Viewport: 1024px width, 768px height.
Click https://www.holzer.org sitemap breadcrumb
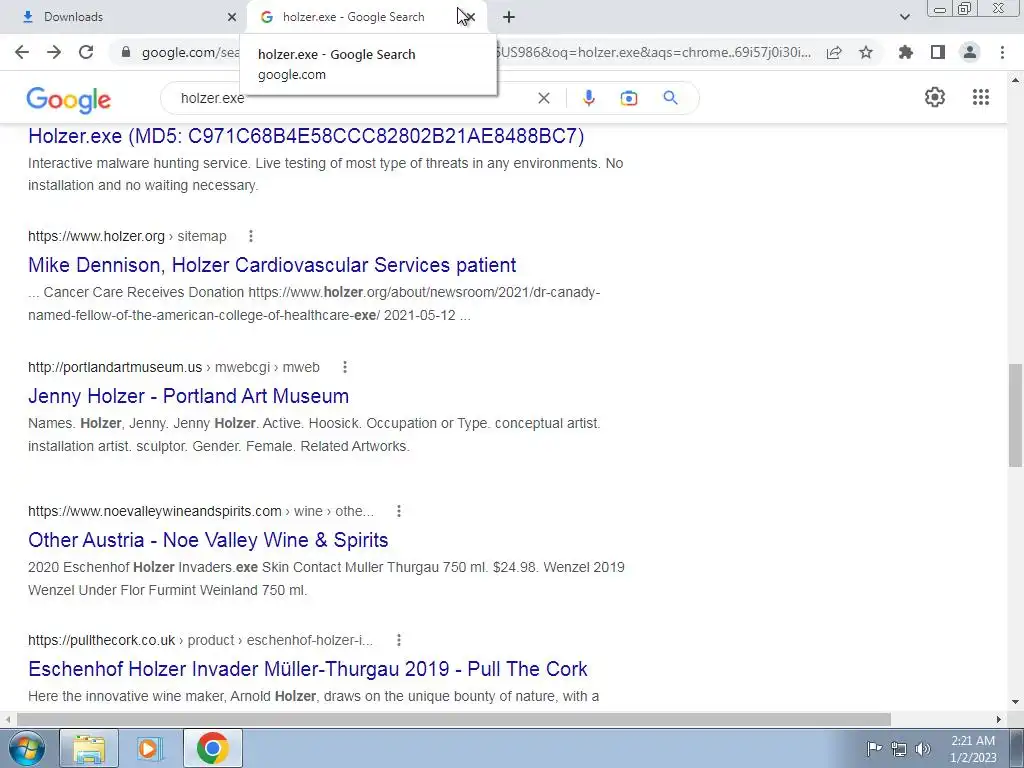[127, 236]
